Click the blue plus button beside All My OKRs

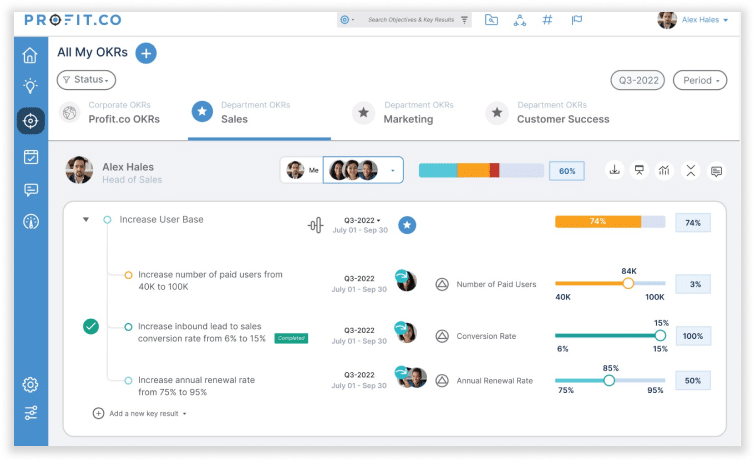click(x=146, y=53)
